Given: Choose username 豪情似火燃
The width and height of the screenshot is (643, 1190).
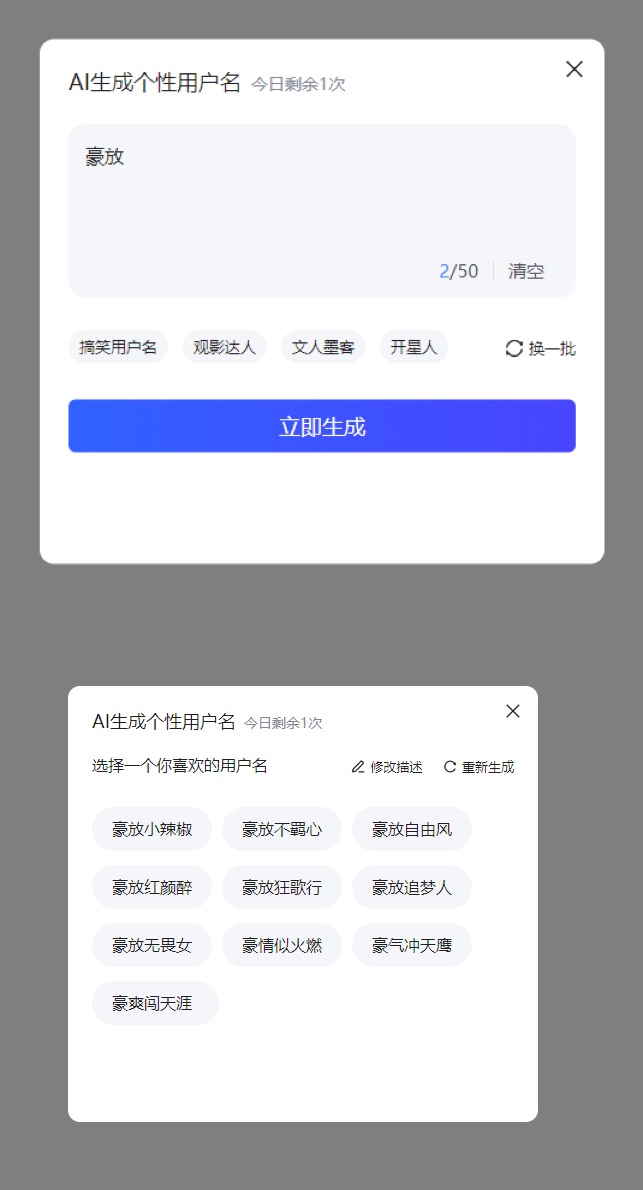Looking at the screenshot, I should (x=282, y=945).
